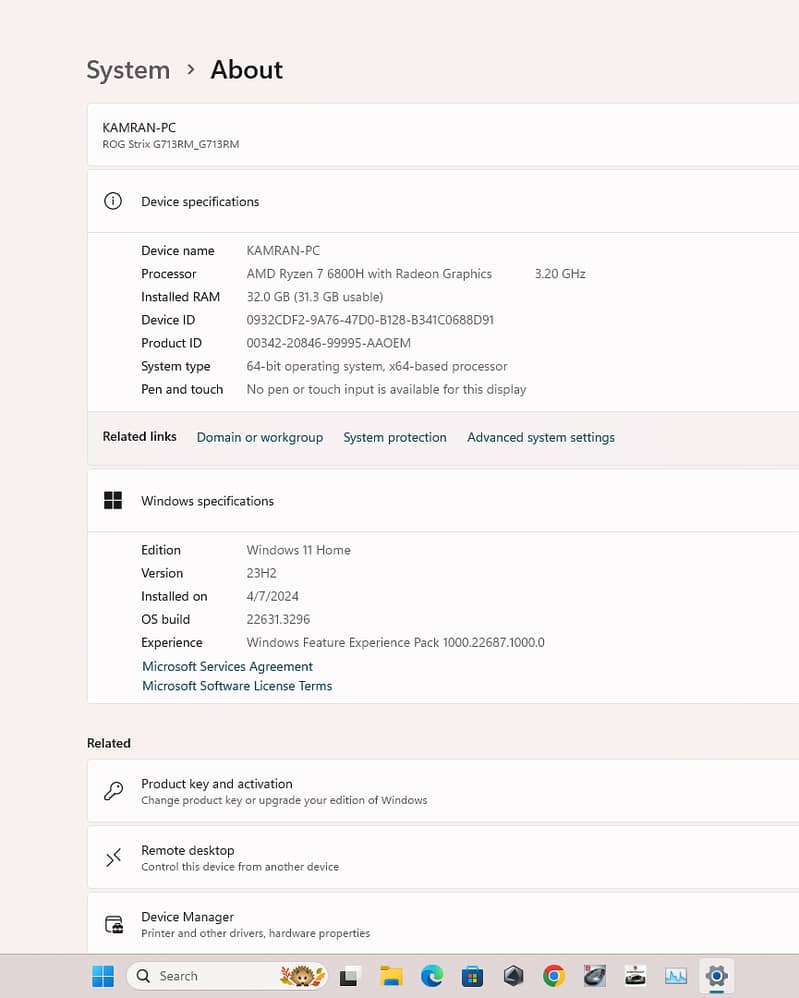Open Microsoft Software License Terms link
Screen dimensions: 799x998
pyautogui.click(x=237, y=686)
